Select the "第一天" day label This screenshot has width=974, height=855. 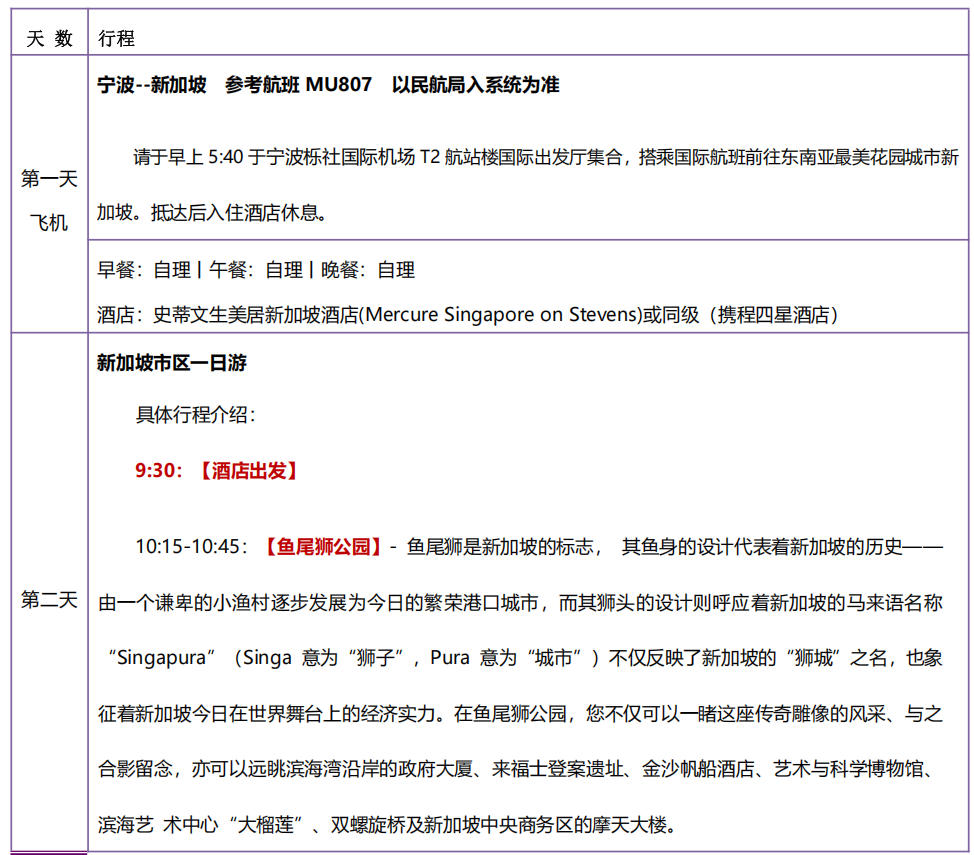pos(49,179)
